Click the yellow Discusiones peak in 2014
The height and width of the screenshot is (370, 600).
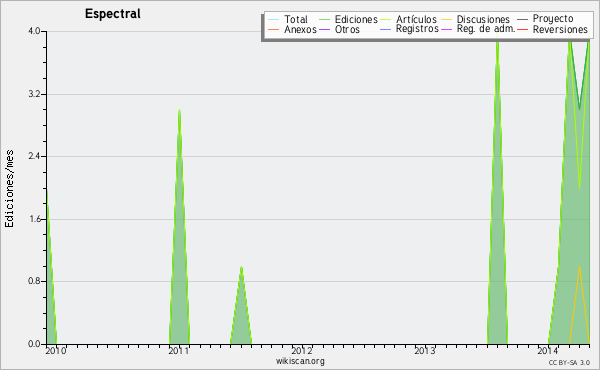click(x=579, y=305)
